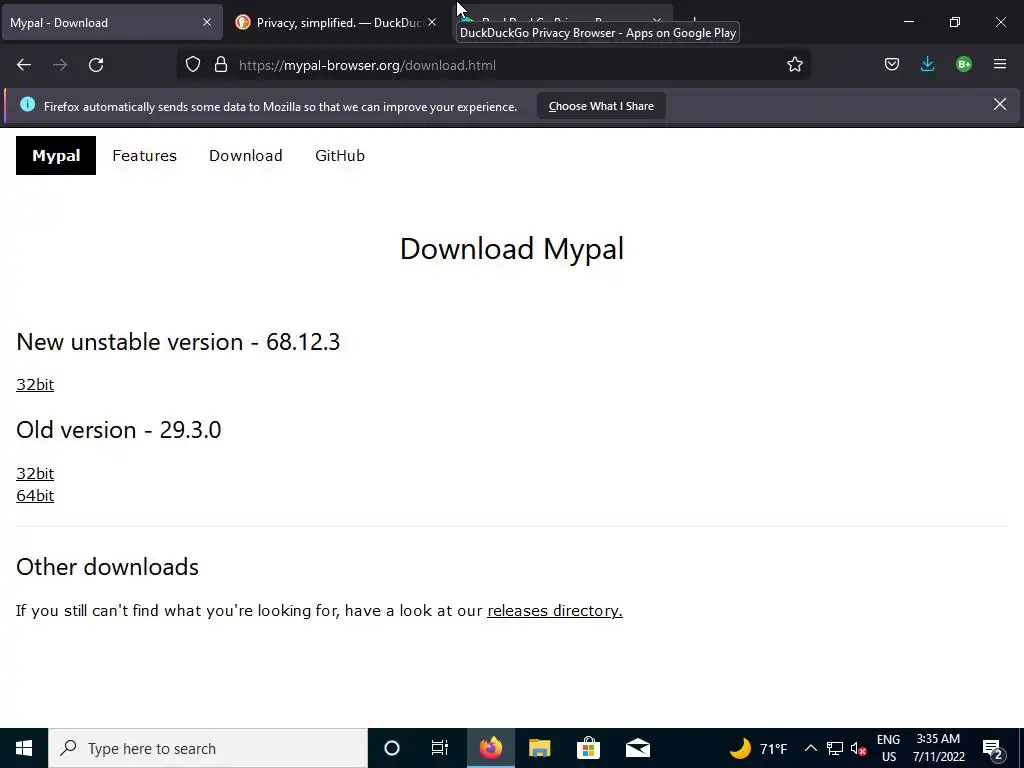Reload the current page

click(96, 65)
